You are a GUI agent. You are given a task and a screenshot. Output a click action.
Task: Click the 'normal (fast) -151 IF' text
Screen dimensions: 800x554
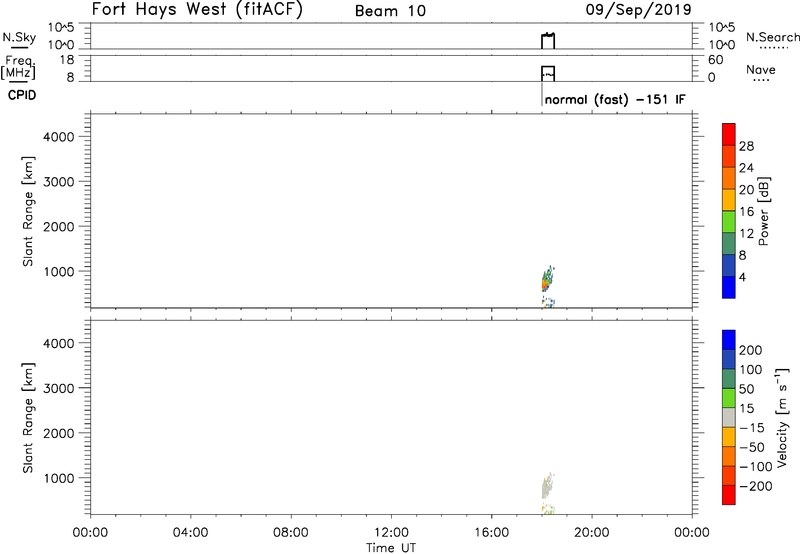coord(615,99)
